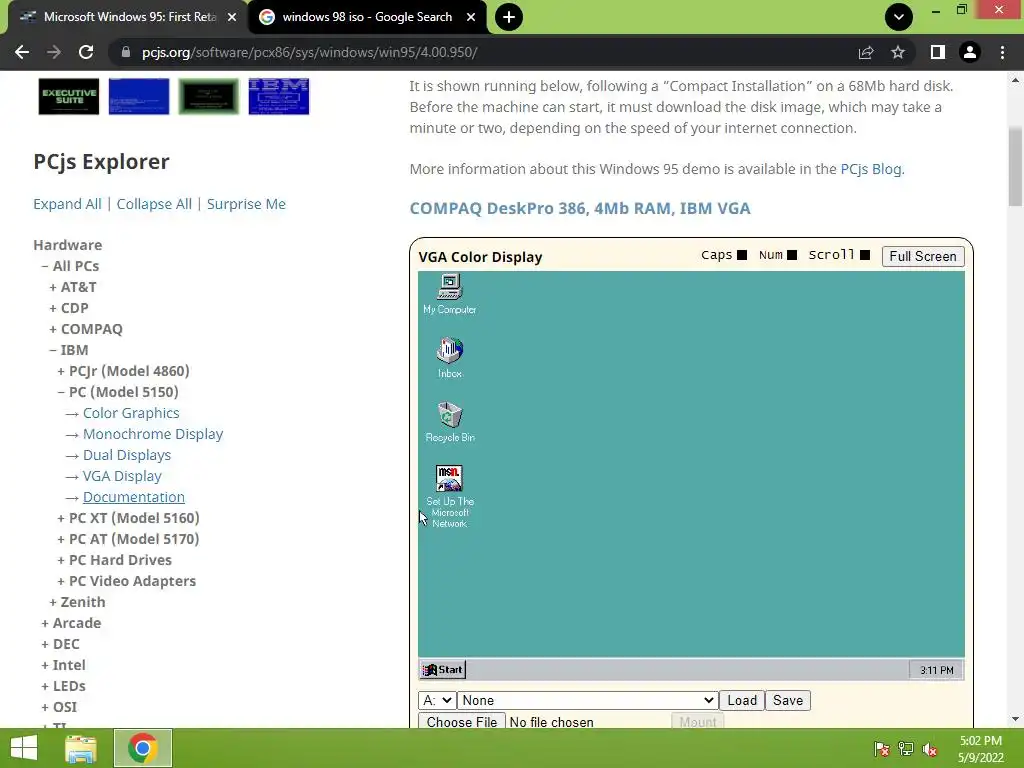Open File Explorer from taskbar
The image size is (1024, 768).
pyautogui.click(x=81, y=748)
